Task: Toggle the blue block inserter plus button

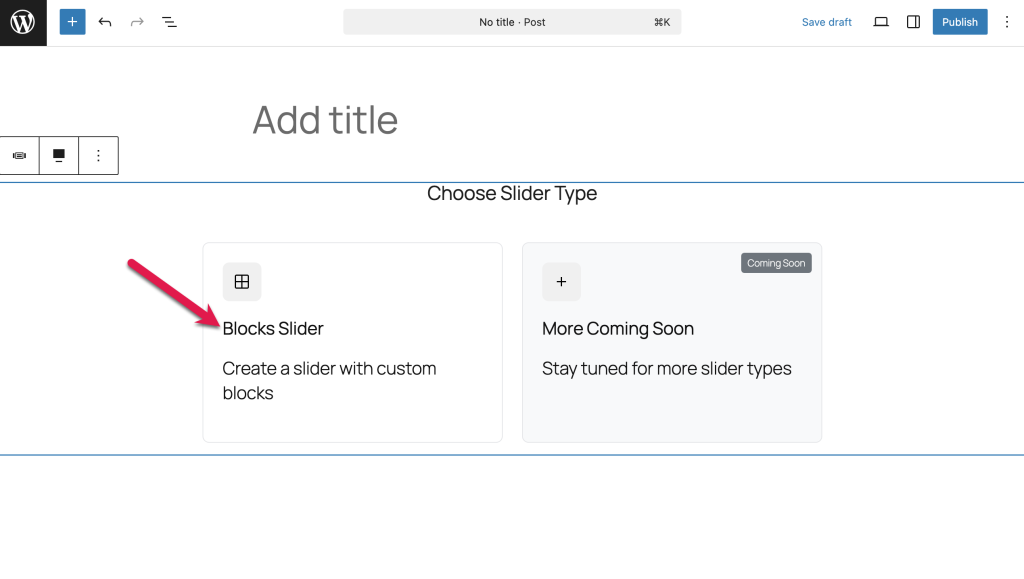Action: pos(72,22)
